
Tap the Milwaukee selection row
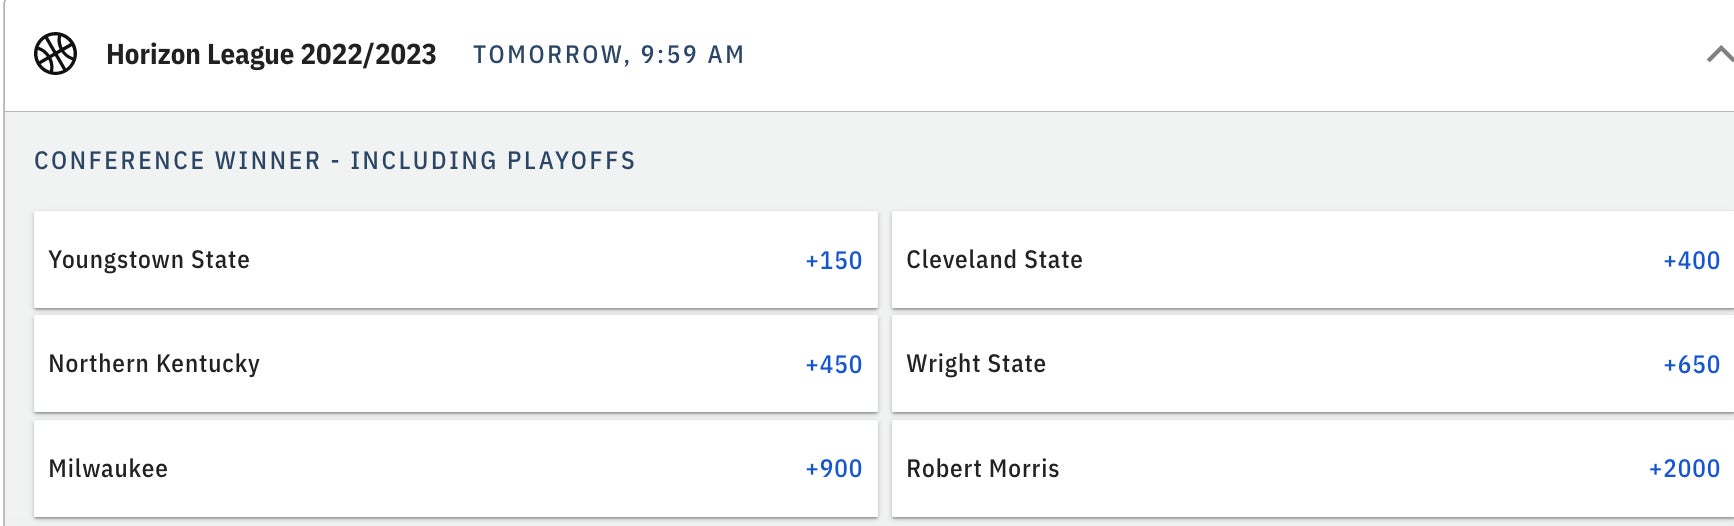click(455, 469)
